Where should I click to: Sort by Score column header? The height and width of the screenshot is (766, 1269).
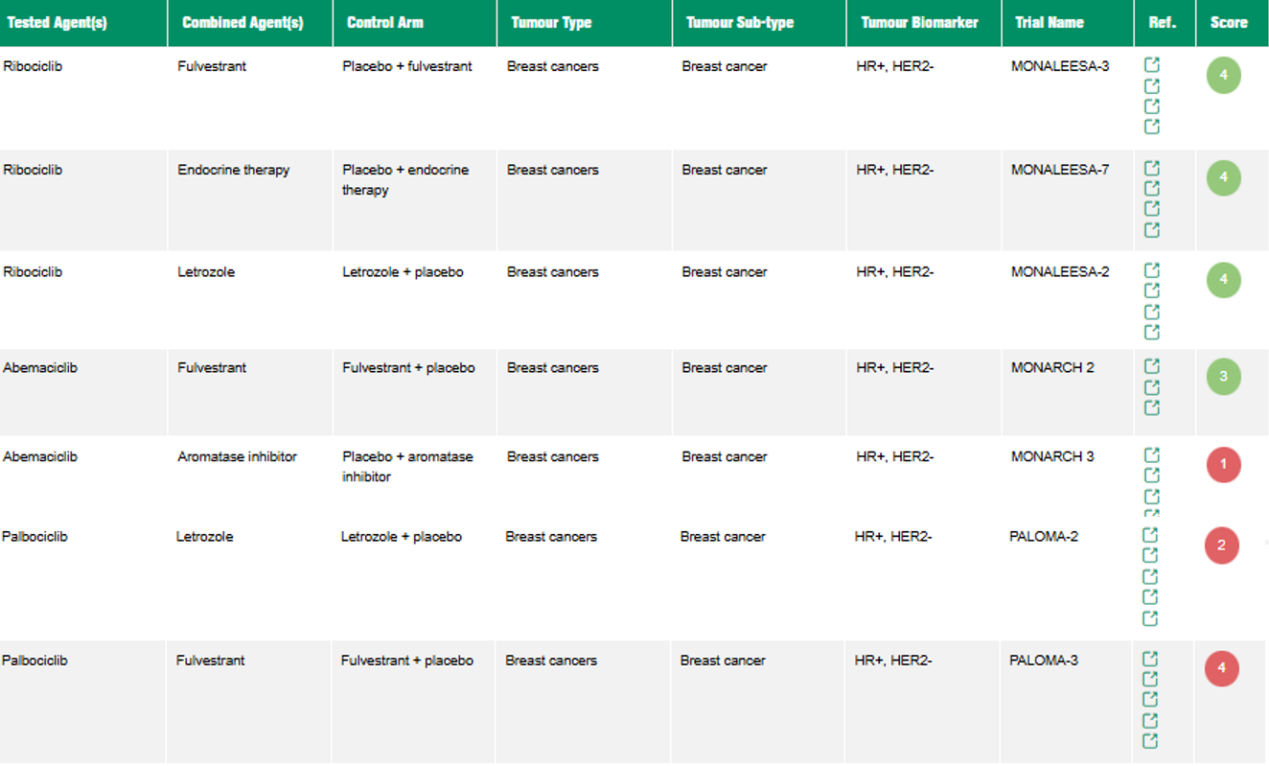(1229, 22)
